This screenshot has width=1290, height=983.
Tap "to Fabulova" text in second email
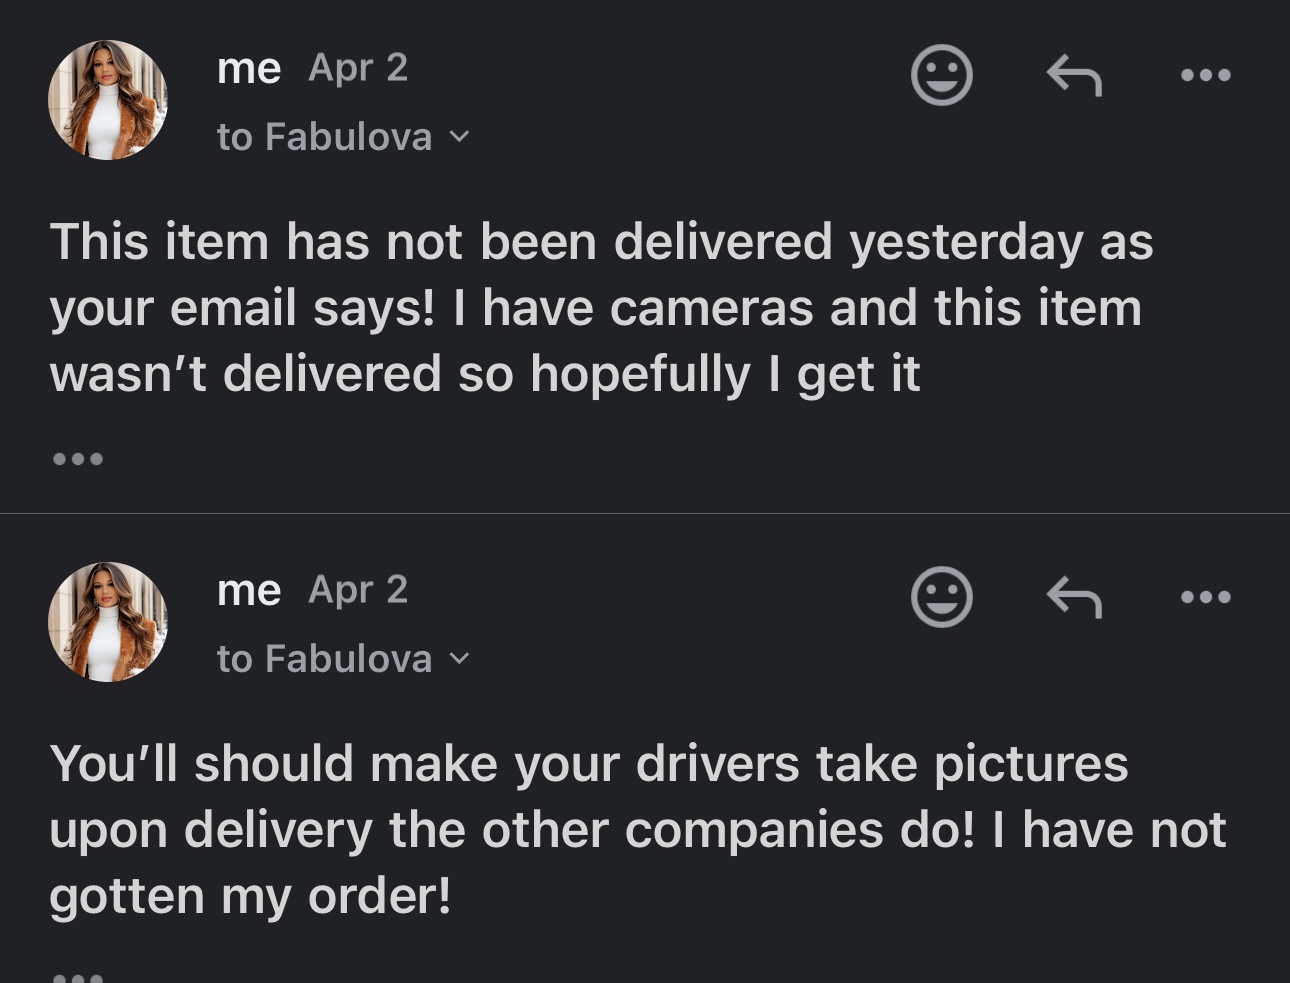[x=324, y=659]
